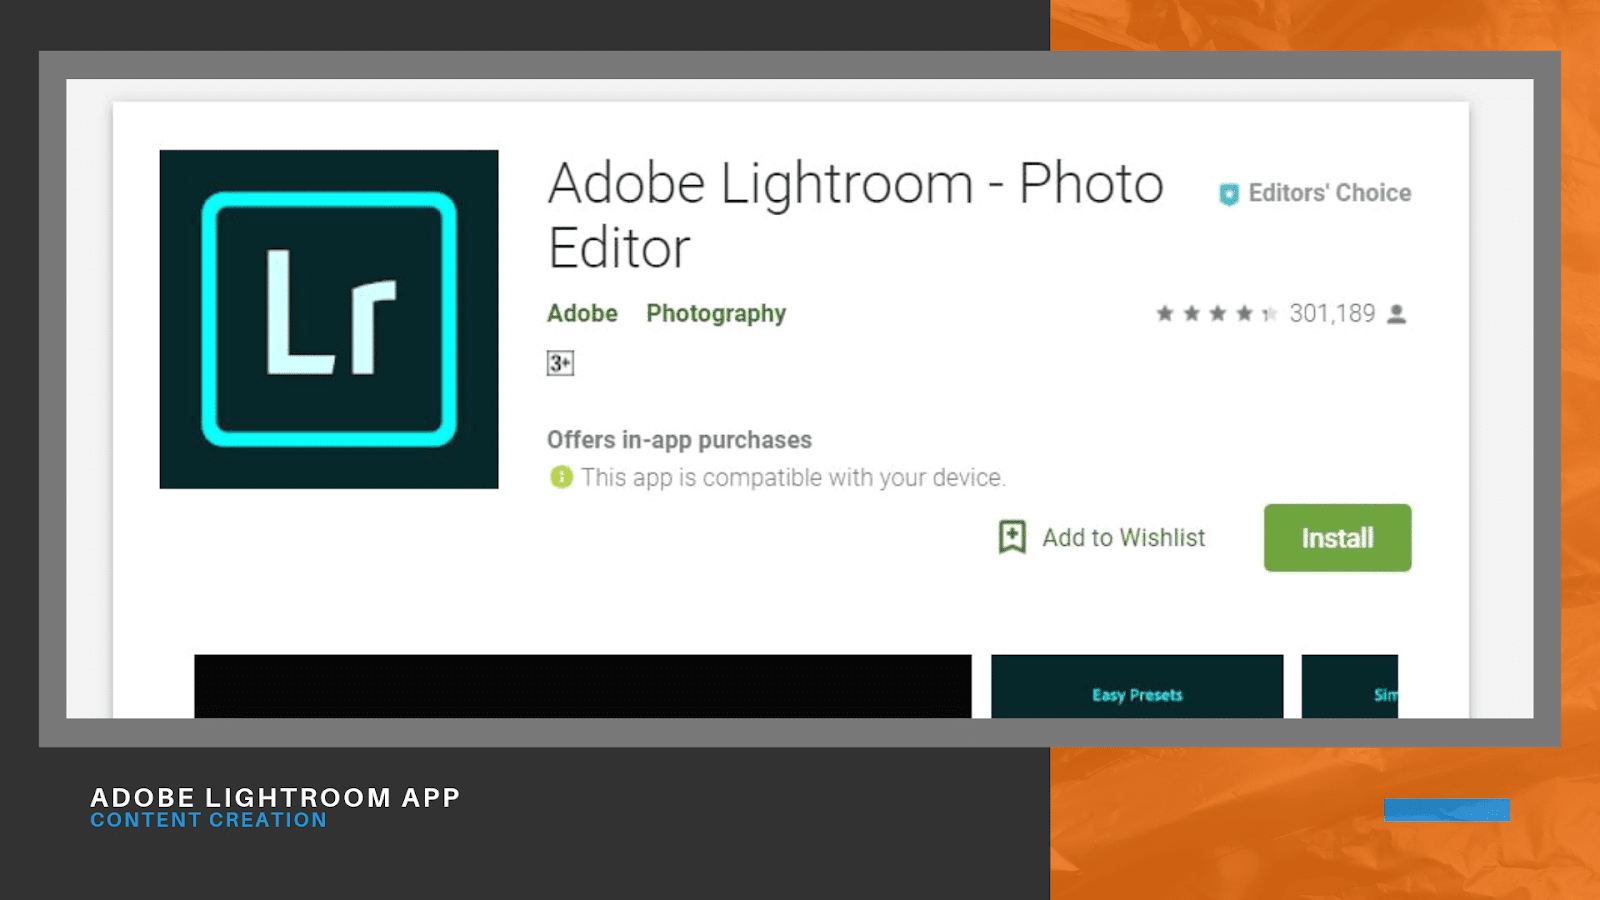Click the 301,189 review count
Image resolution: width=1600 pixels, height=900 pixels.
click(x=1332, y=314)
